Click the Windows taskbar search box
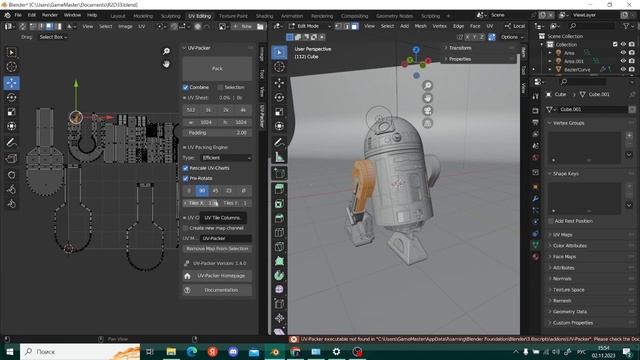The height and width of the screenshot is (360, 640). pos(80,351)
